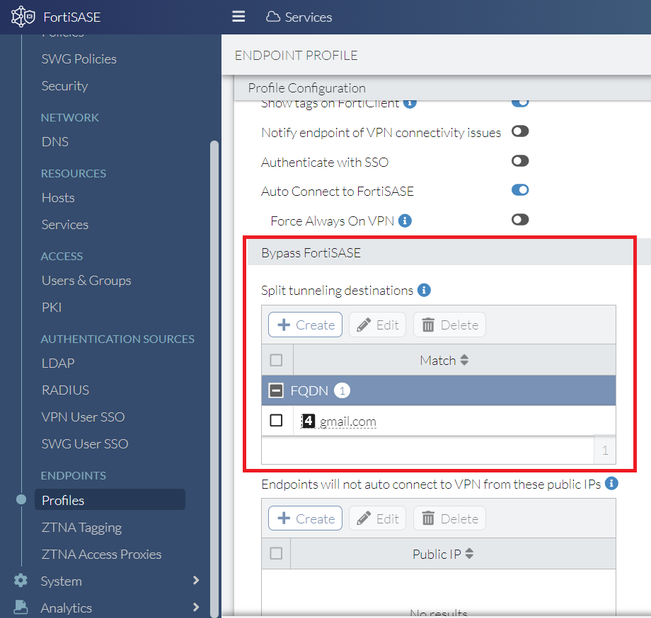The height and width of the screenshot is (618, 651).
Task: Open PKI under Access
Action: click(x=51, y=308)
